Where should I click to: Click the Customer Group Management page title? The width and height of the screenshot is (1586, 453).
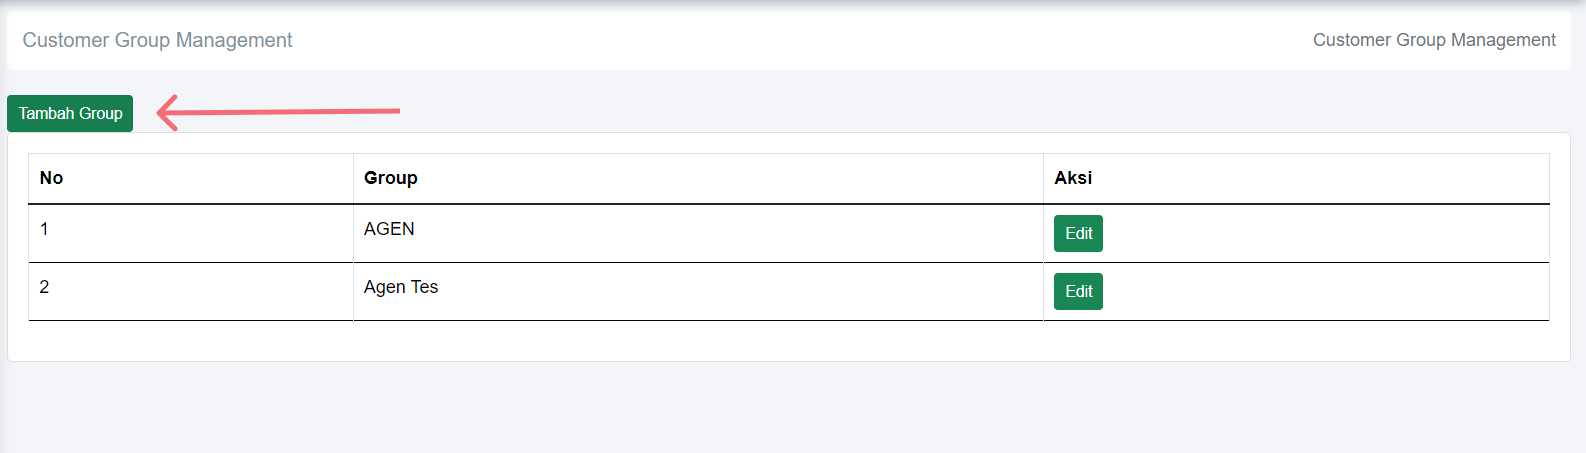pyautogui.click(x=157, y=40)
